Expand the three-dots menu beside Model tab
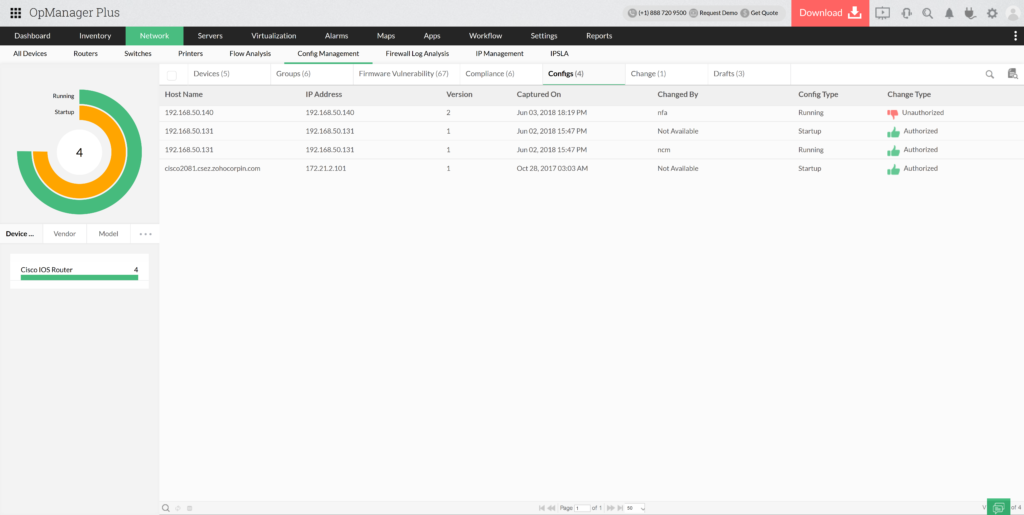This screenshot has height=515, width=1024. [x=145, y=234]
